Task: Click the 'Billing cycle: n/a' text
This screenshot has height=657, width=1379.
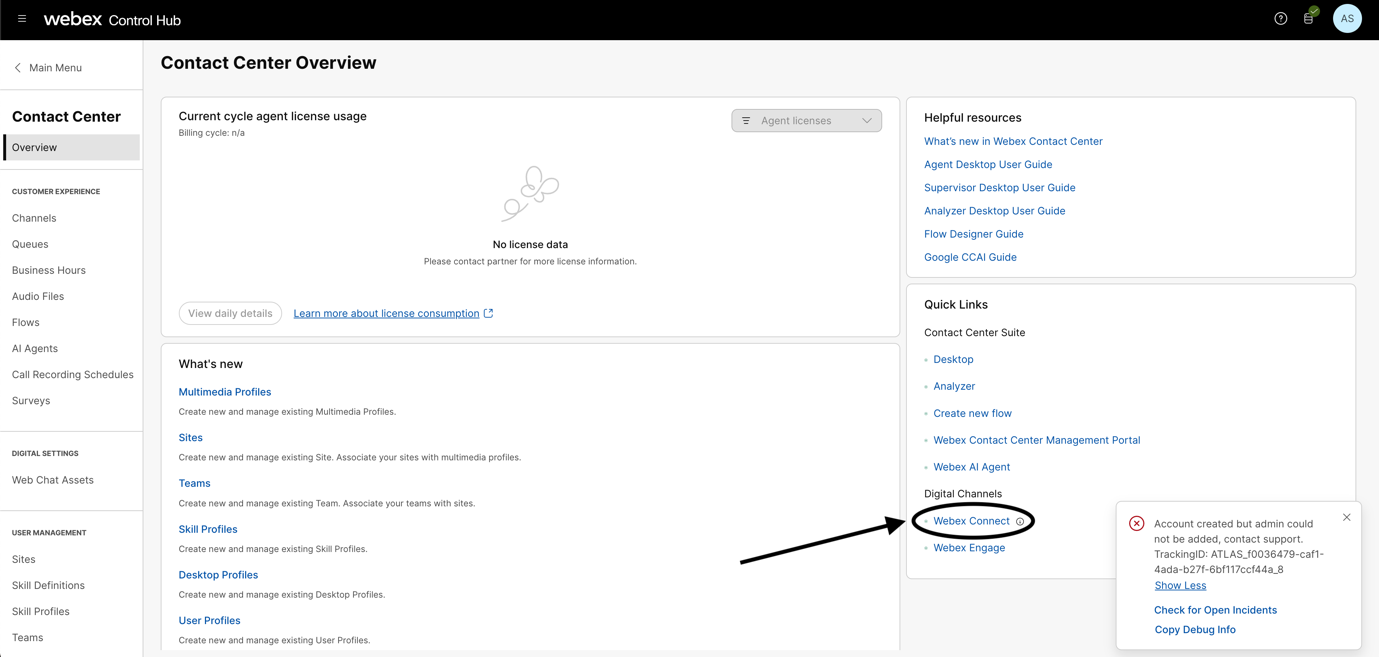Action: click(212, 133)
